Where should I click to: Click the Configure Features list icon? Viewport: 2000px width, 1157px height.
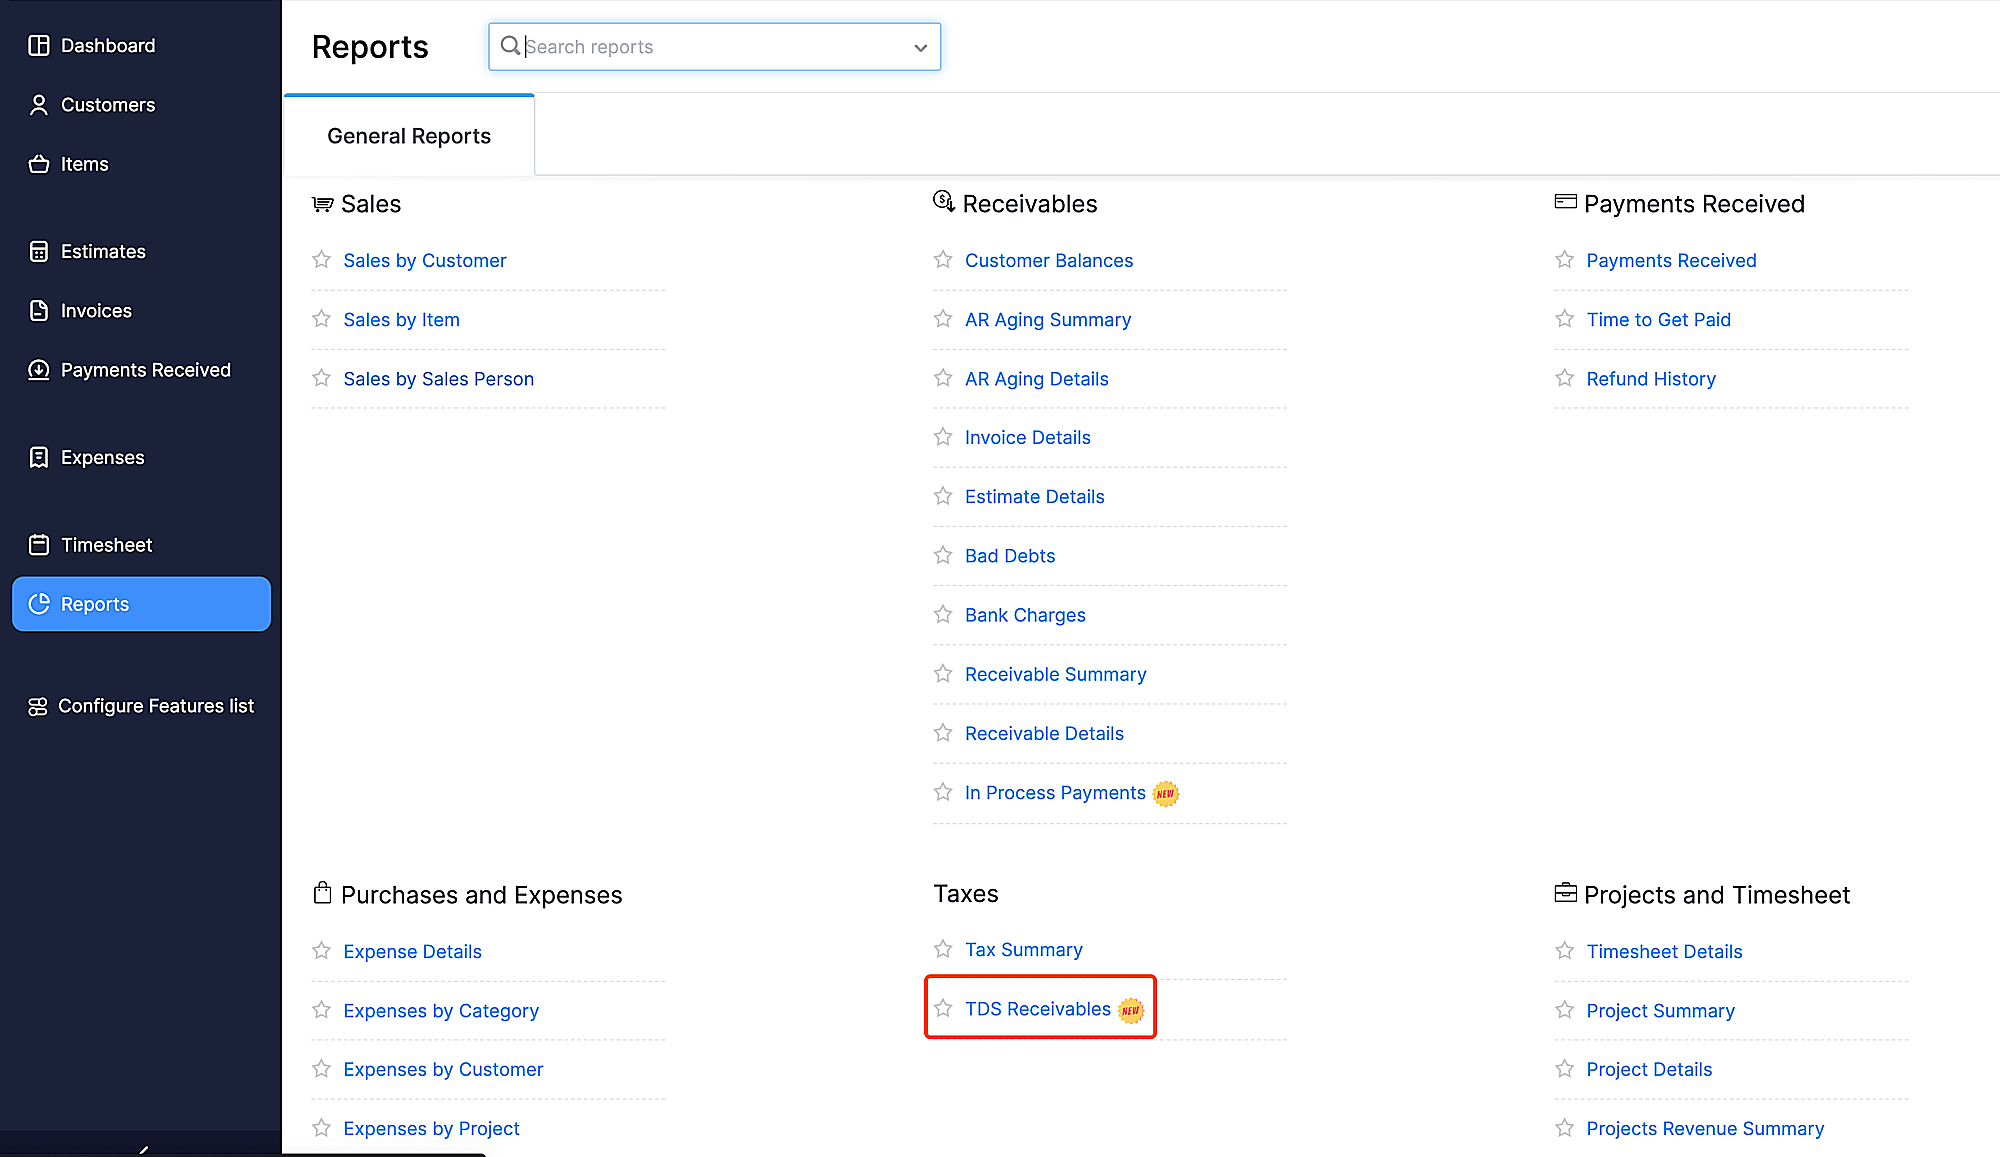pyautogui.click(x=37, y=706)
